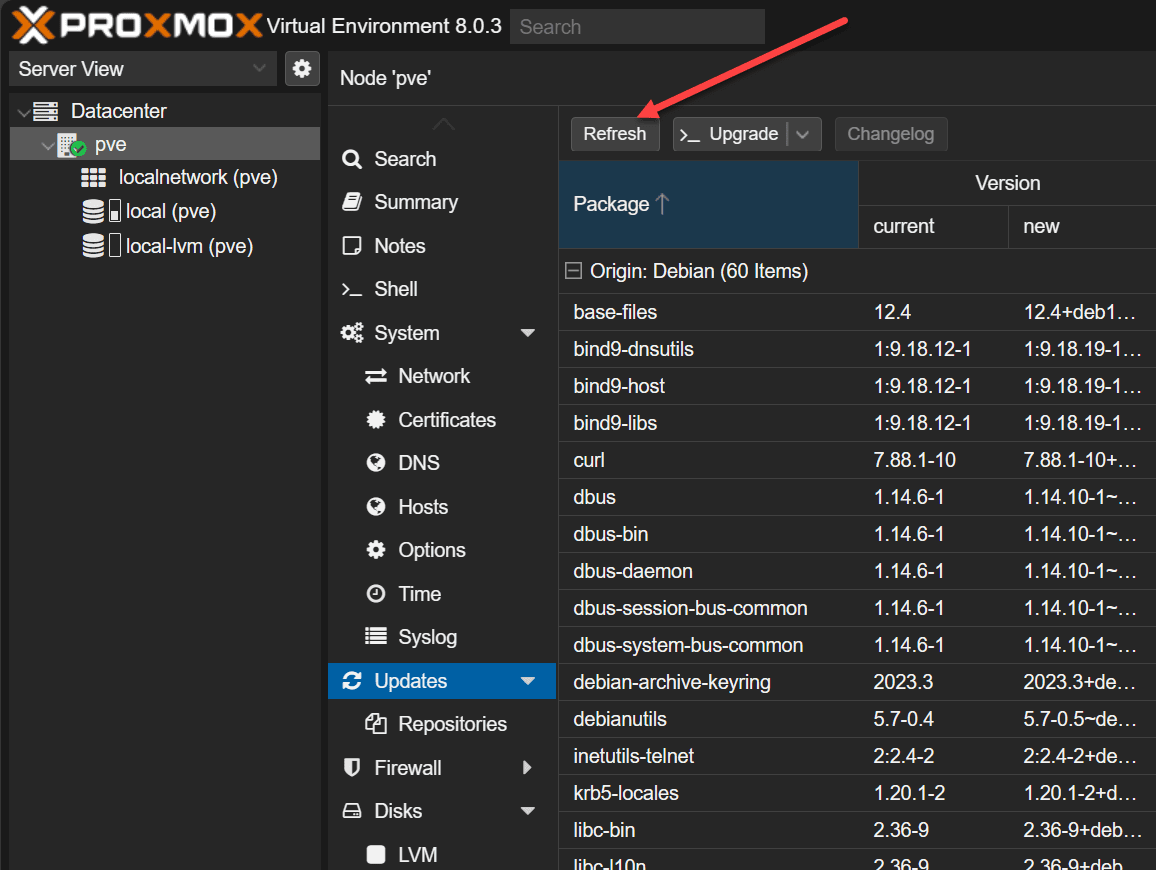Open the Shell menu item

(x=442, y=289)
